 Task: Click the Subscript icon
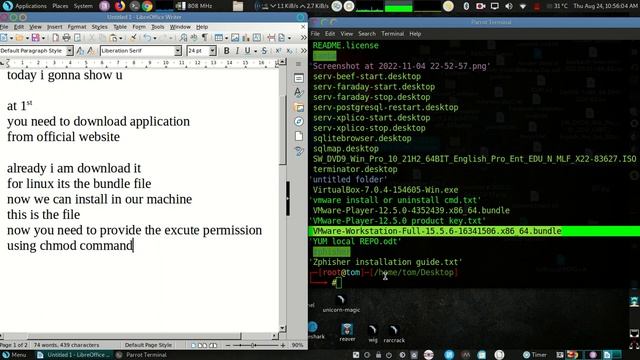point(289,51)
